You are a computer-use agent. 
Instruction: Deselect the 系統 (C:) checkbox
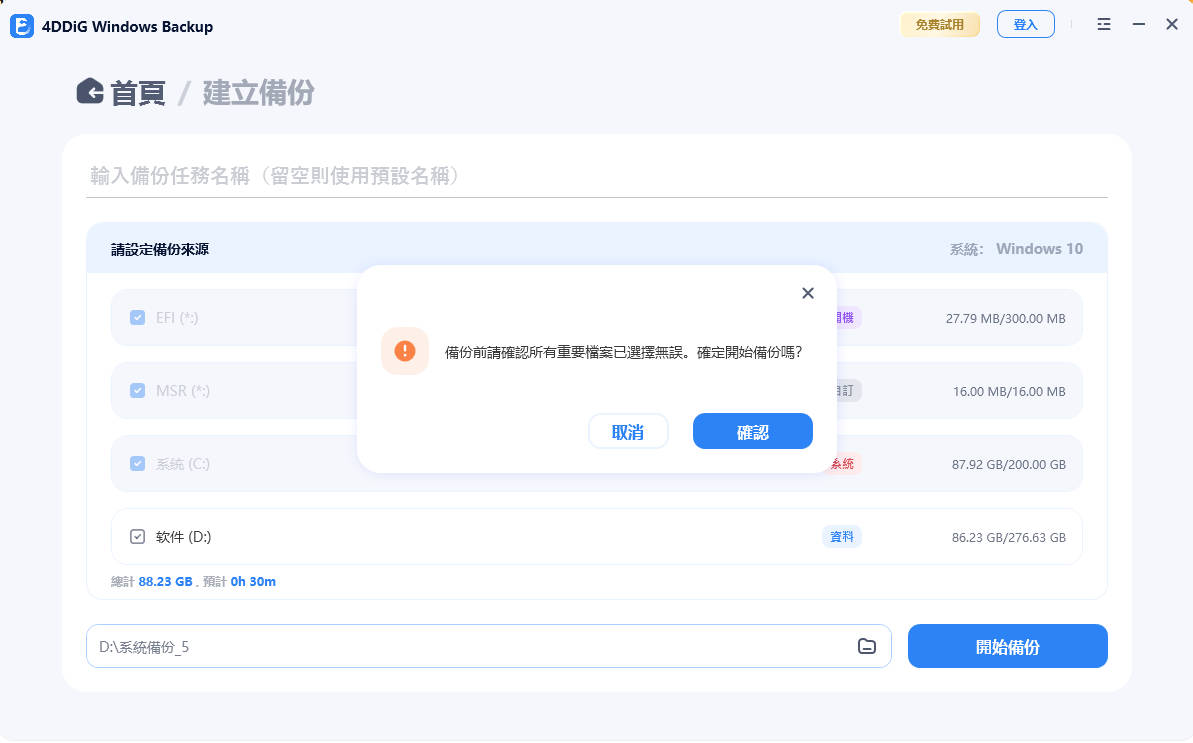(x=137, y=463)
